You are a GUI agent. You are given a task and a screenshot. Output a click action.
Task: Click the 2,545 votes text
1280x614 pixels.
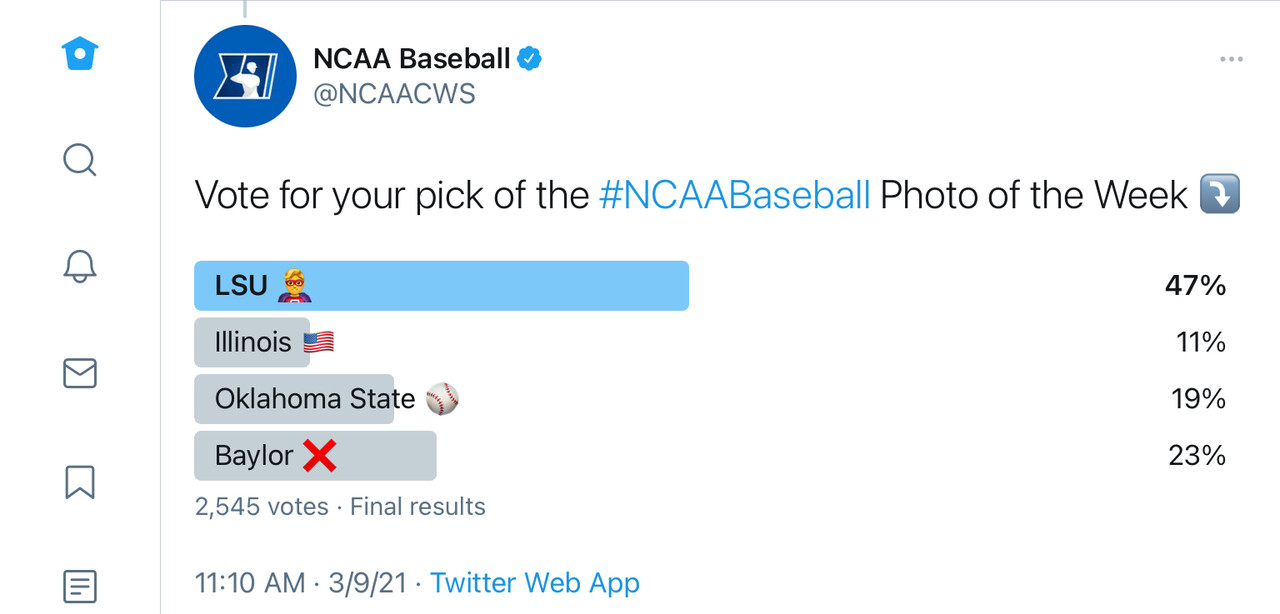[x=262, y=507]
